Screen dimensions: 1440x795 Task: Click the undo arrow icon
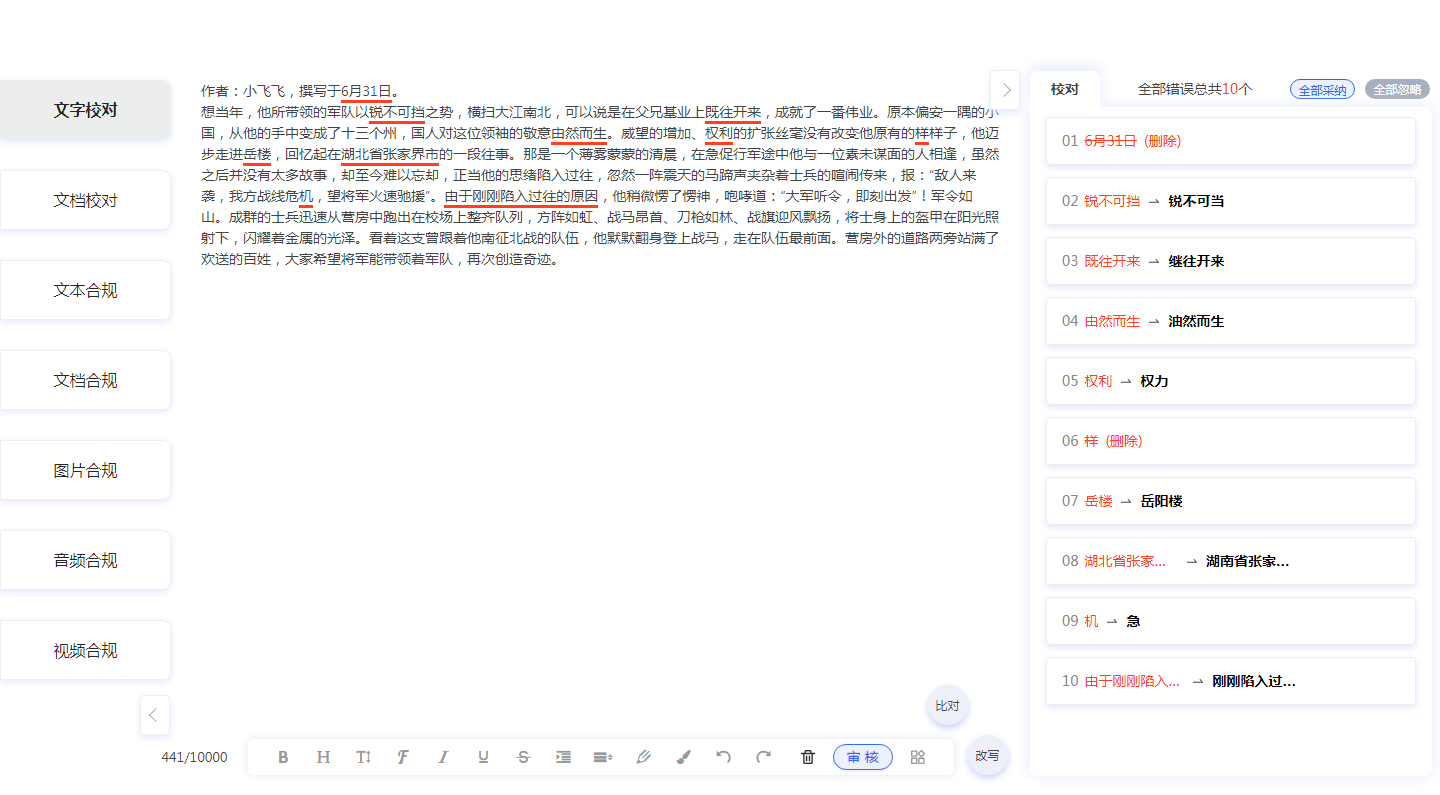pyautogui.click(x=723, y=757)
